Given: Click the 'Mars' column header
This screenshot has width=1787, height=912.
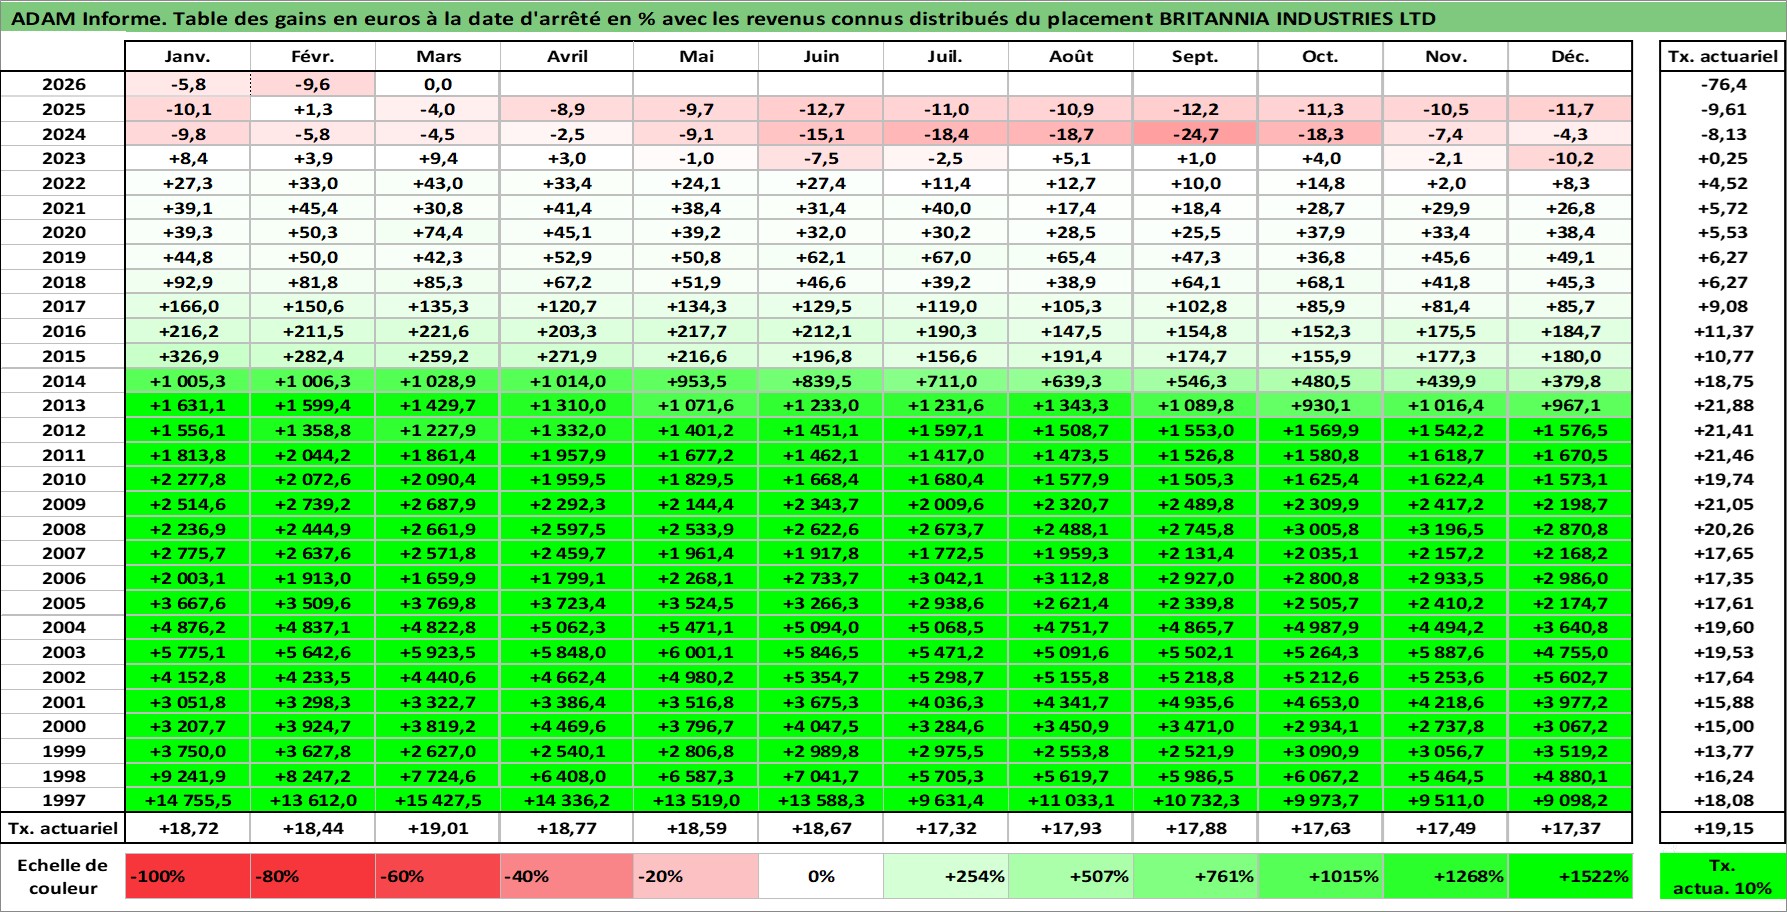Looking at the screenshot, I should click(438, 57).
